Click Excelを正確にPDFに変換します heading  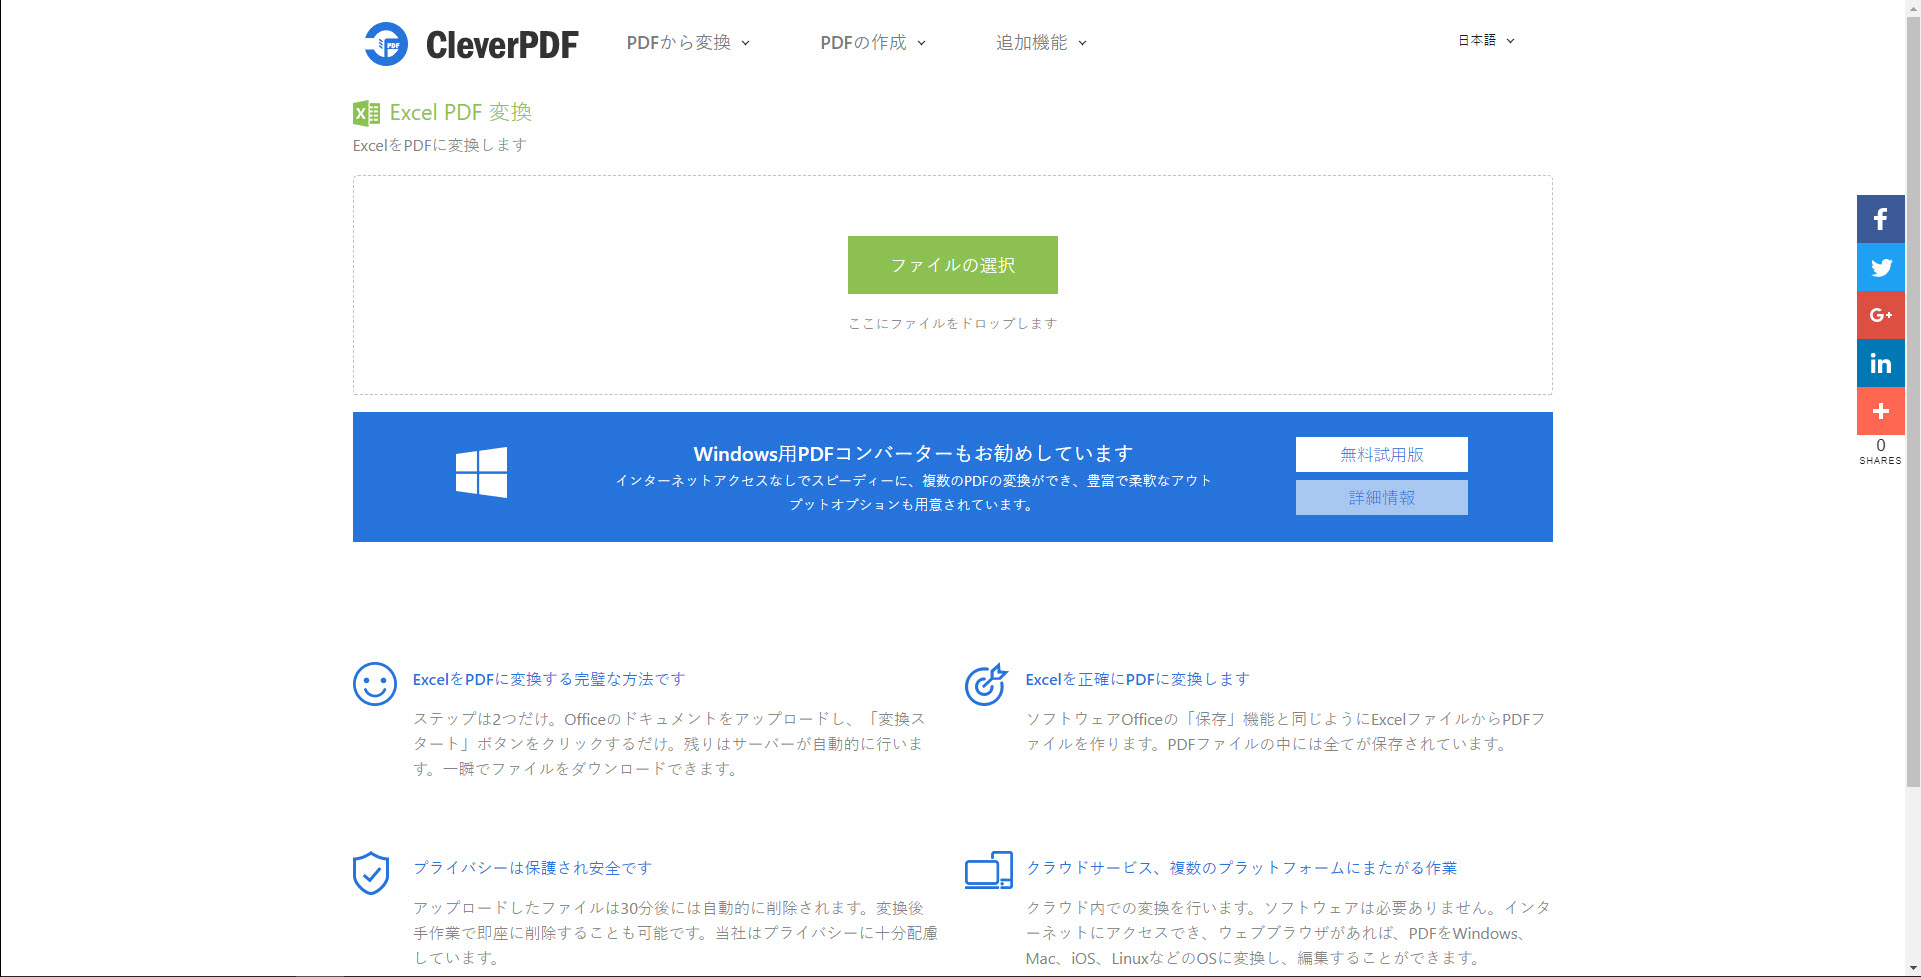pos(1138,679)
